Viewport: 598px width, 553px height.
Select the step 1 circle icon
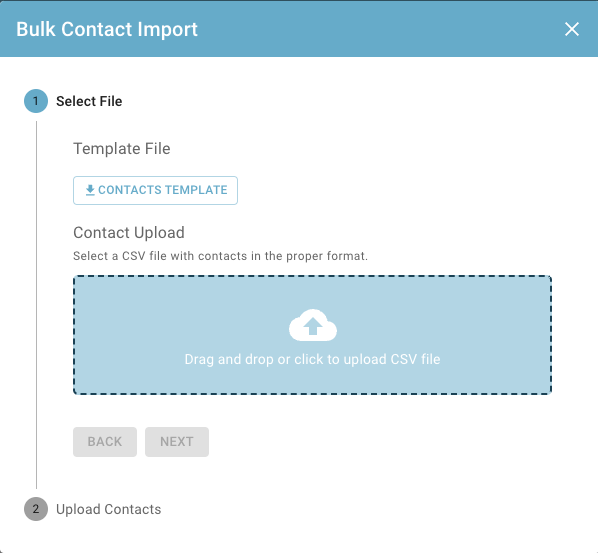coord(36,101)
